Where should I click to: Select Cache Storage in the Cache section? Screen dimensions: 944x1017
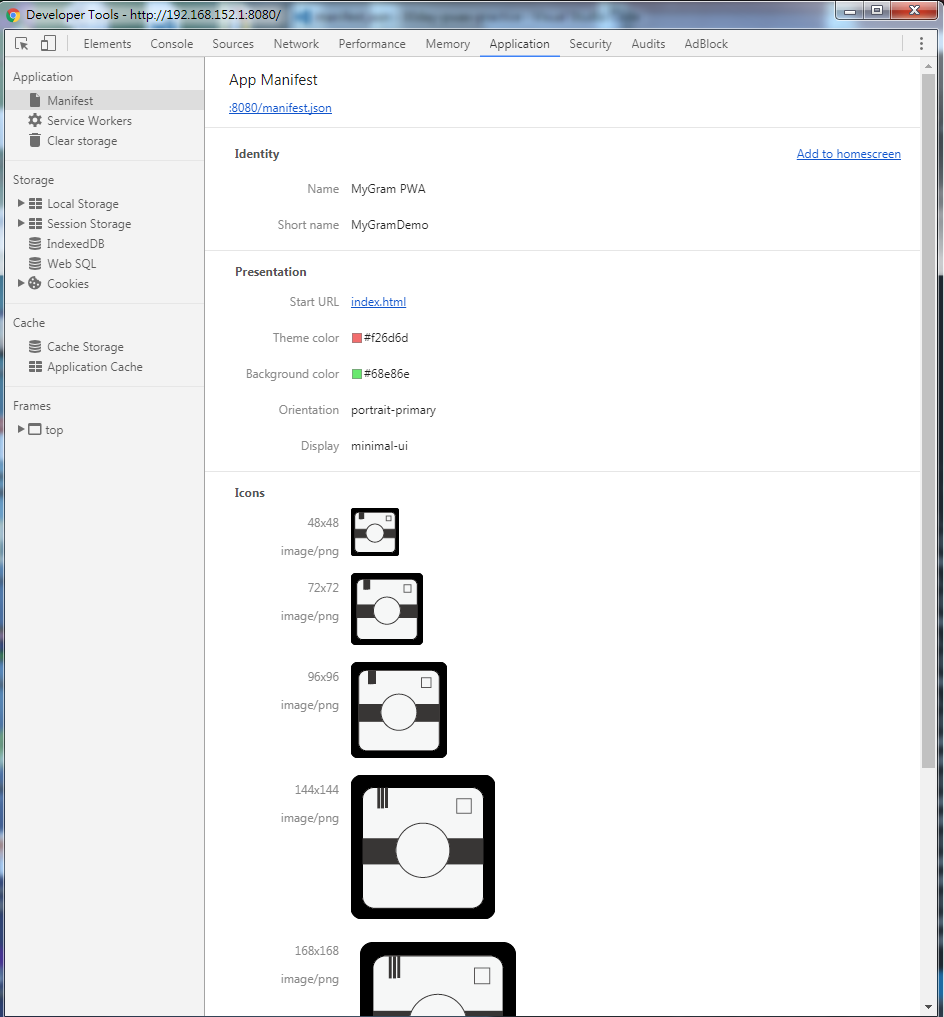104,347
